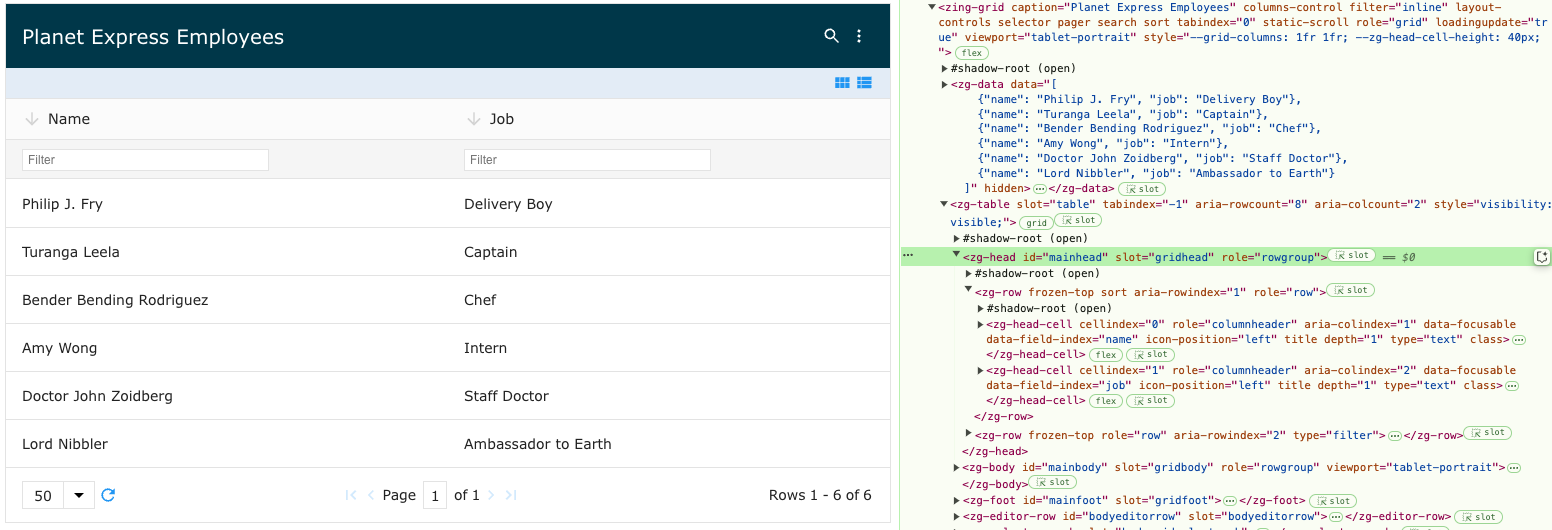Select the Delivery Boy job cell
The width and height of the screenshot is (1552, 530).
(x=668, y=204)
